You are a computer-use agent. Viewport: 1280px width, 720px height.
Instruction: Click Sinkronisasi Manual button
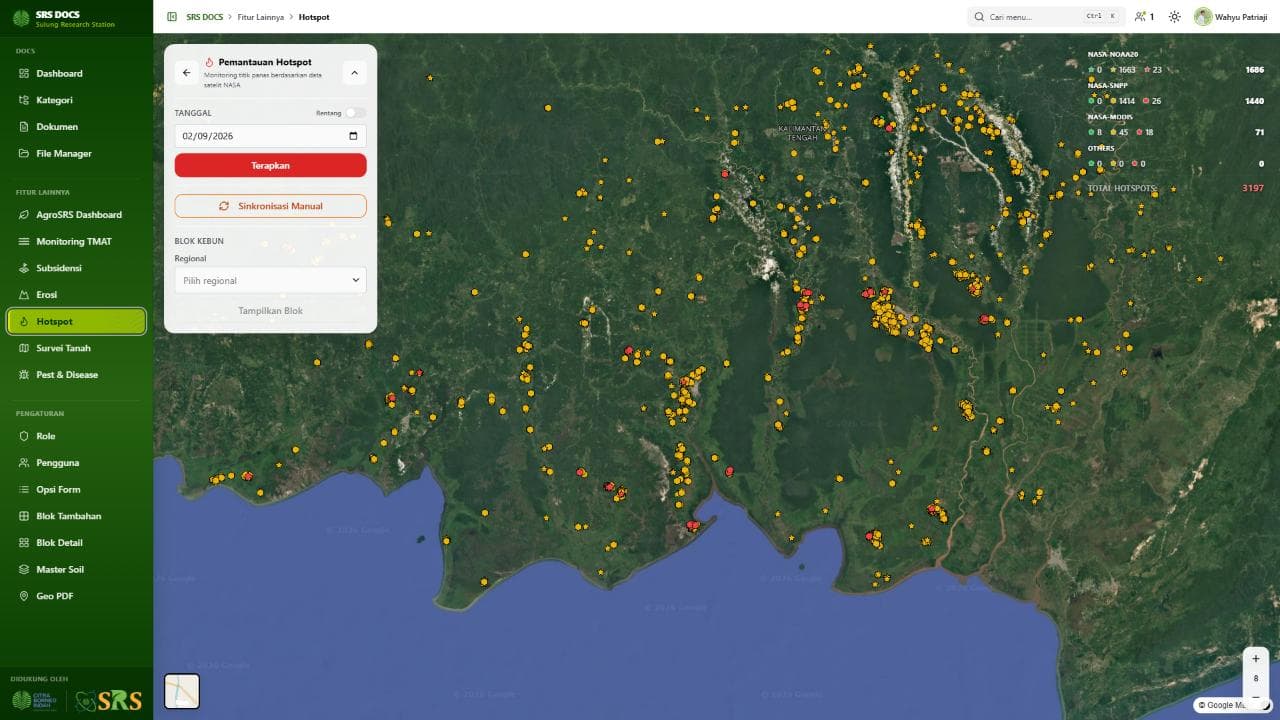click(270, 206)
